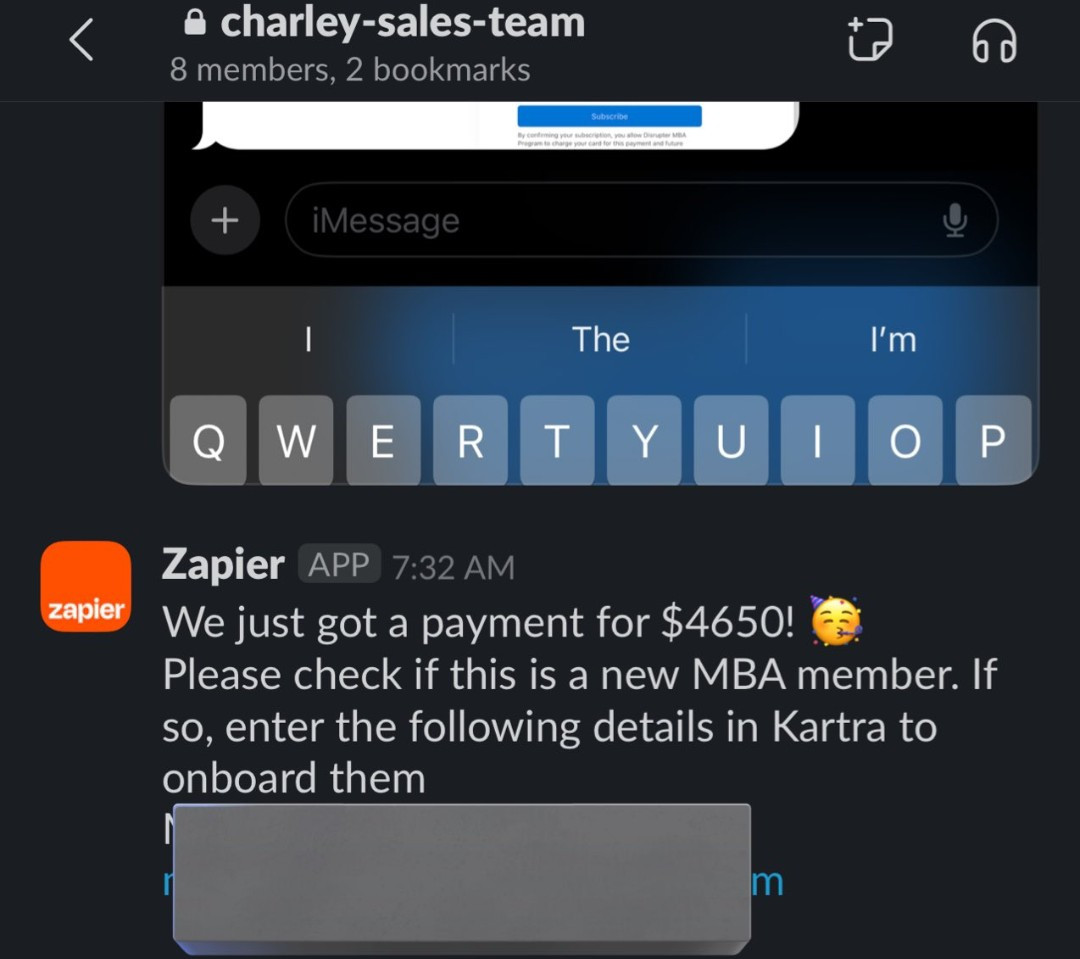Open the Zapier app avatar

tap(86, 586)
